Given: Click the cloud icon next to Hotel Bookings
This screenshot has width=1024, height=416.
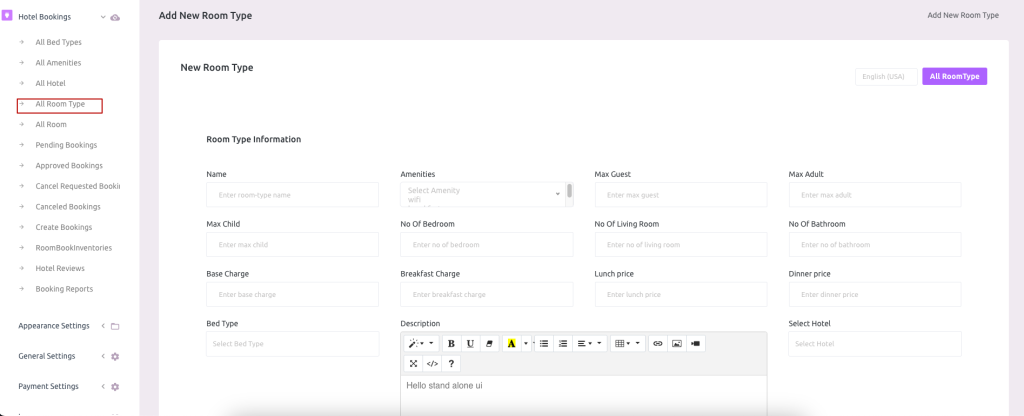Looking at the screenshot, I should pyautogui.click(x=115, y=17).
